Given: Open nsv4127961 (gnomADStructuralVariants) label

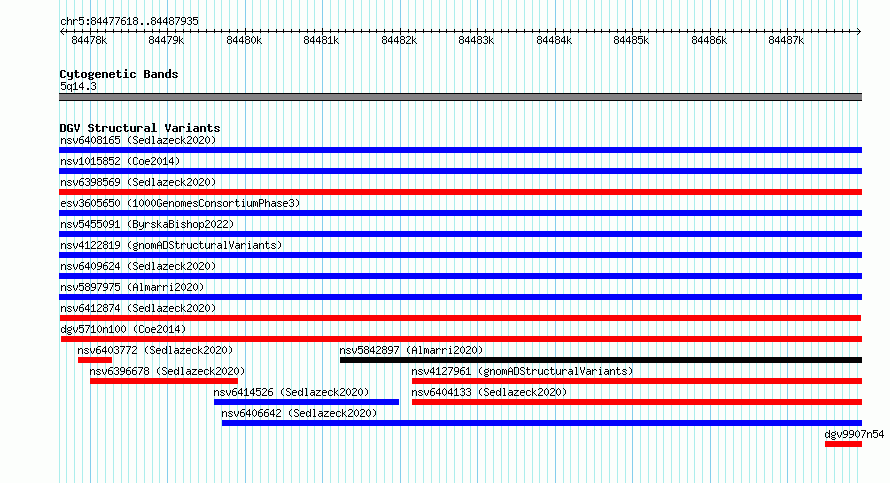Looking at the screenshot, I should (522, 371).
